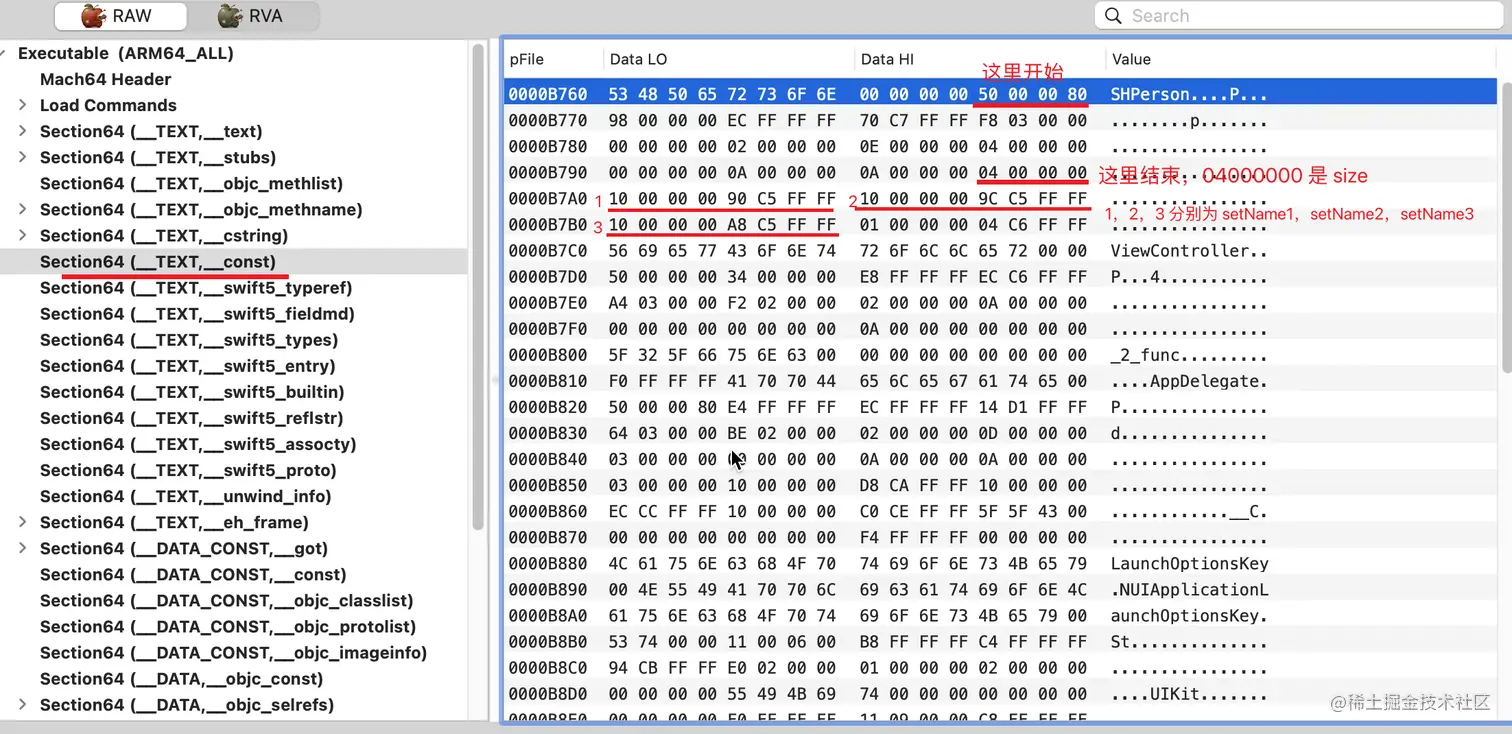Click the '....AppDelegate.' value cell
The width and height of the screenshot is (1512, 734).
pos(1189,381)
